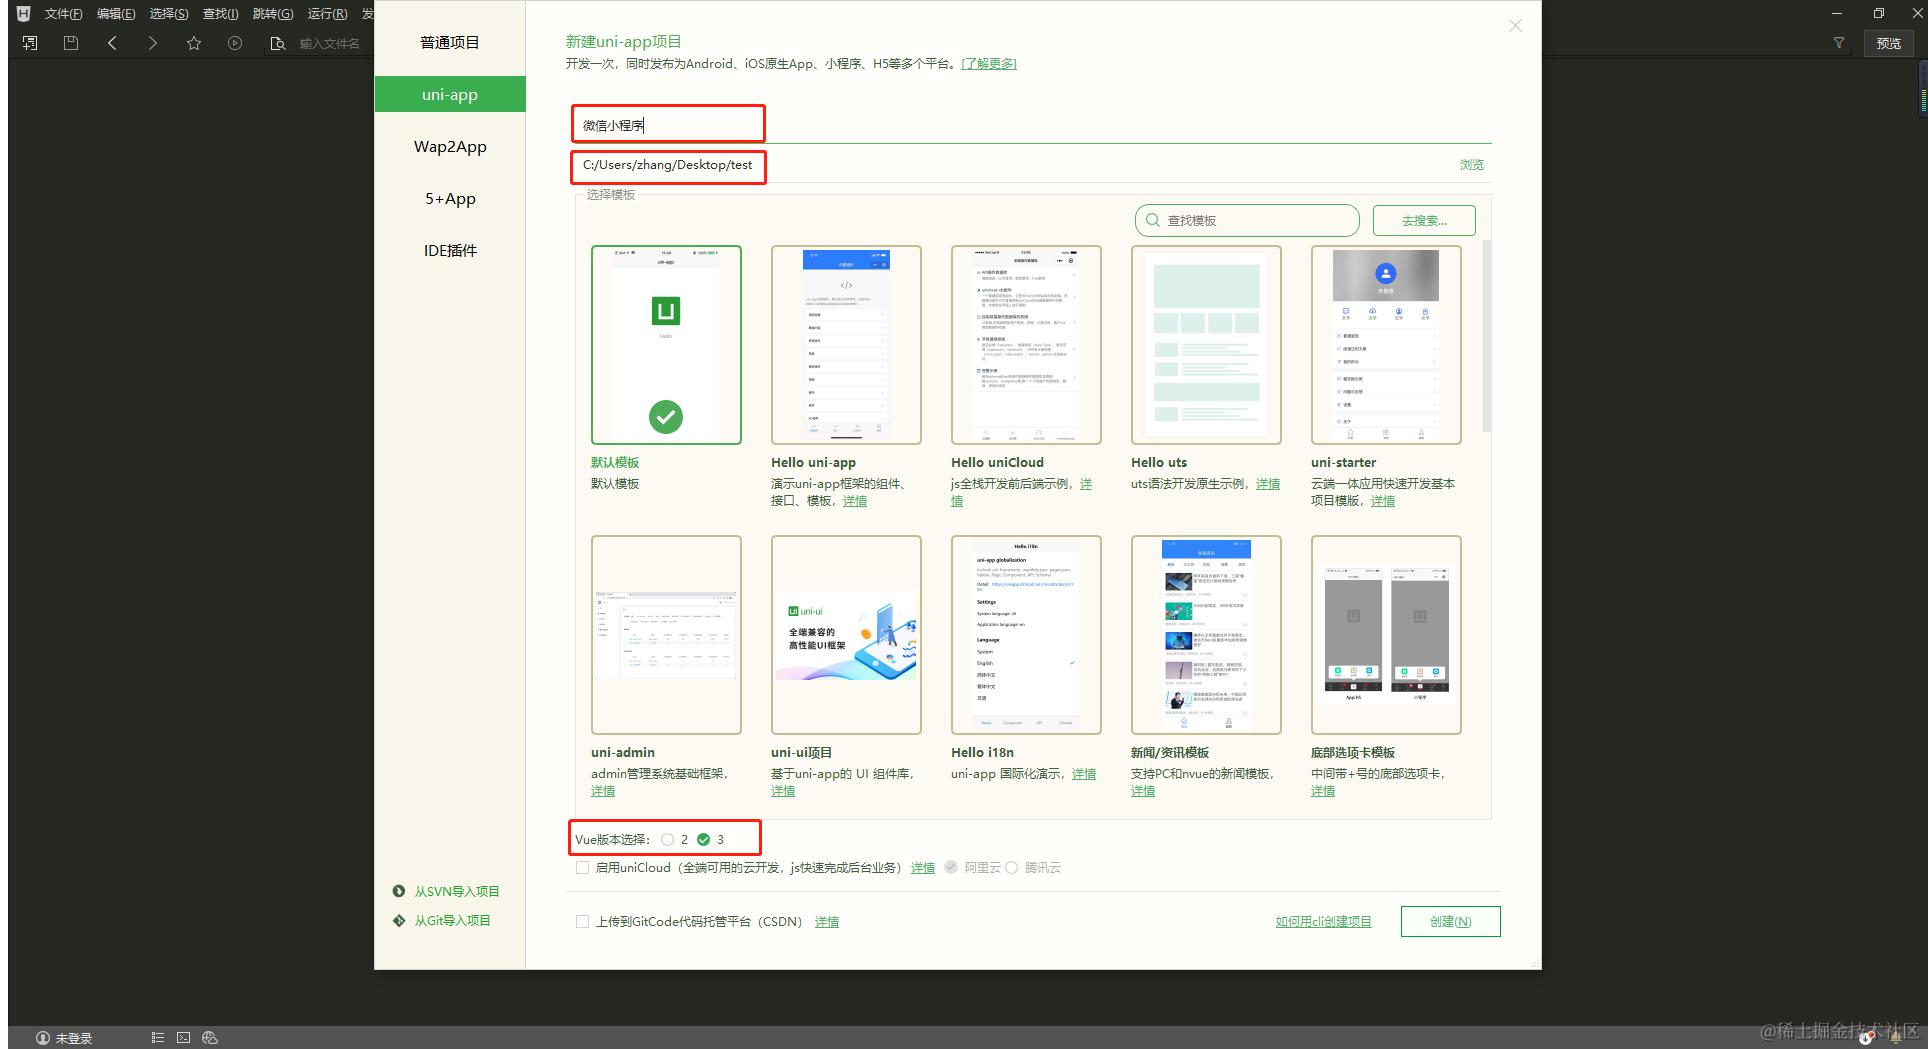Open the 跳转(G) menu
1928x1049 pixels.
coord(273,13)
